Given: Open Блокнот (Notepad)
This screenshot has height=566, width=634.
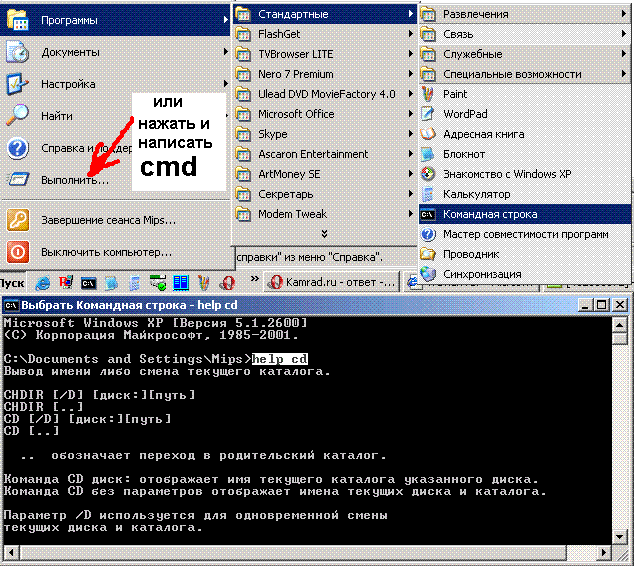Looking at the screenshot, I should pos(464,154).
